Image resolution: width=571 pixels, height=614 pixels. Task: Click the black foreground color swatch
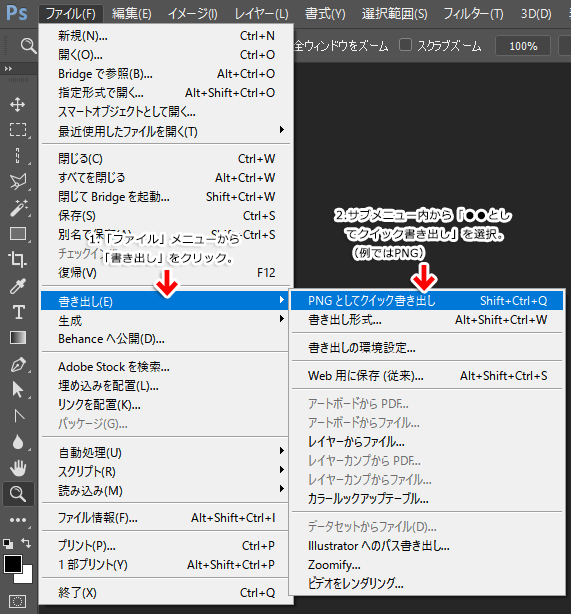pos(13,564)
